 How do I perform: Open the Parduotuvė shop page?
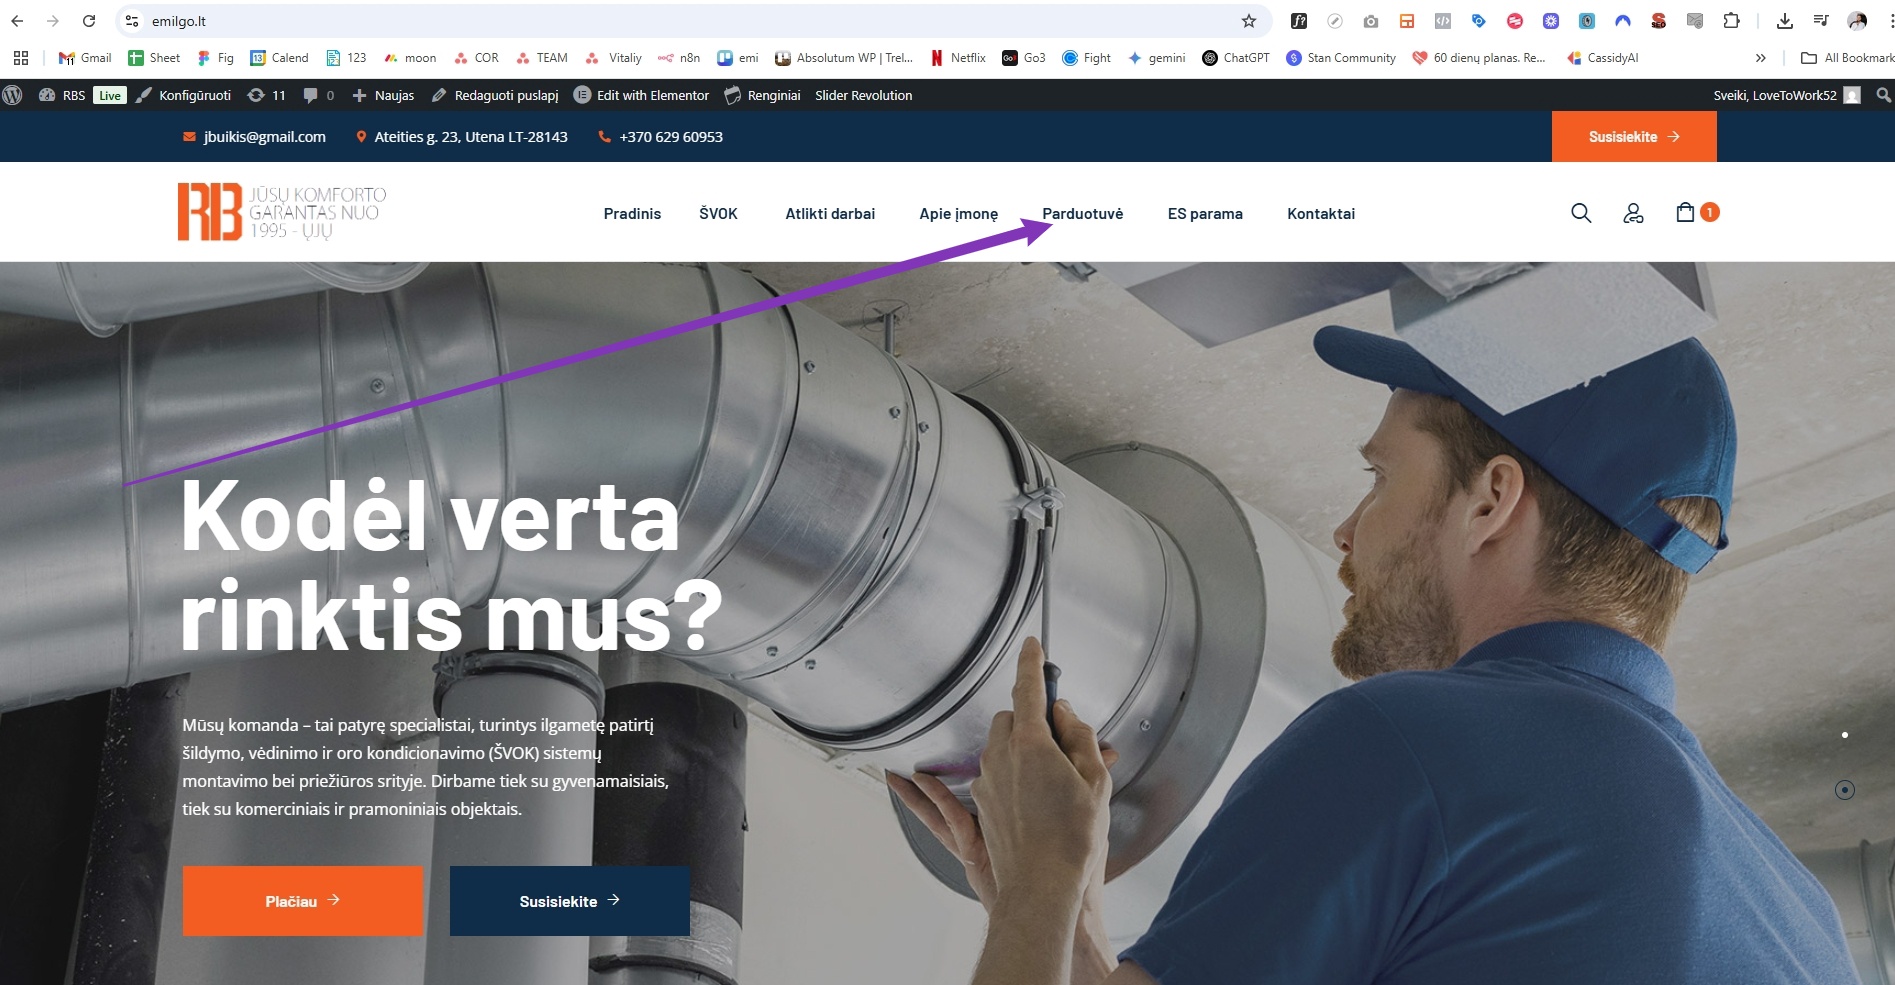pyautogui.click(x=1082, y=214)
